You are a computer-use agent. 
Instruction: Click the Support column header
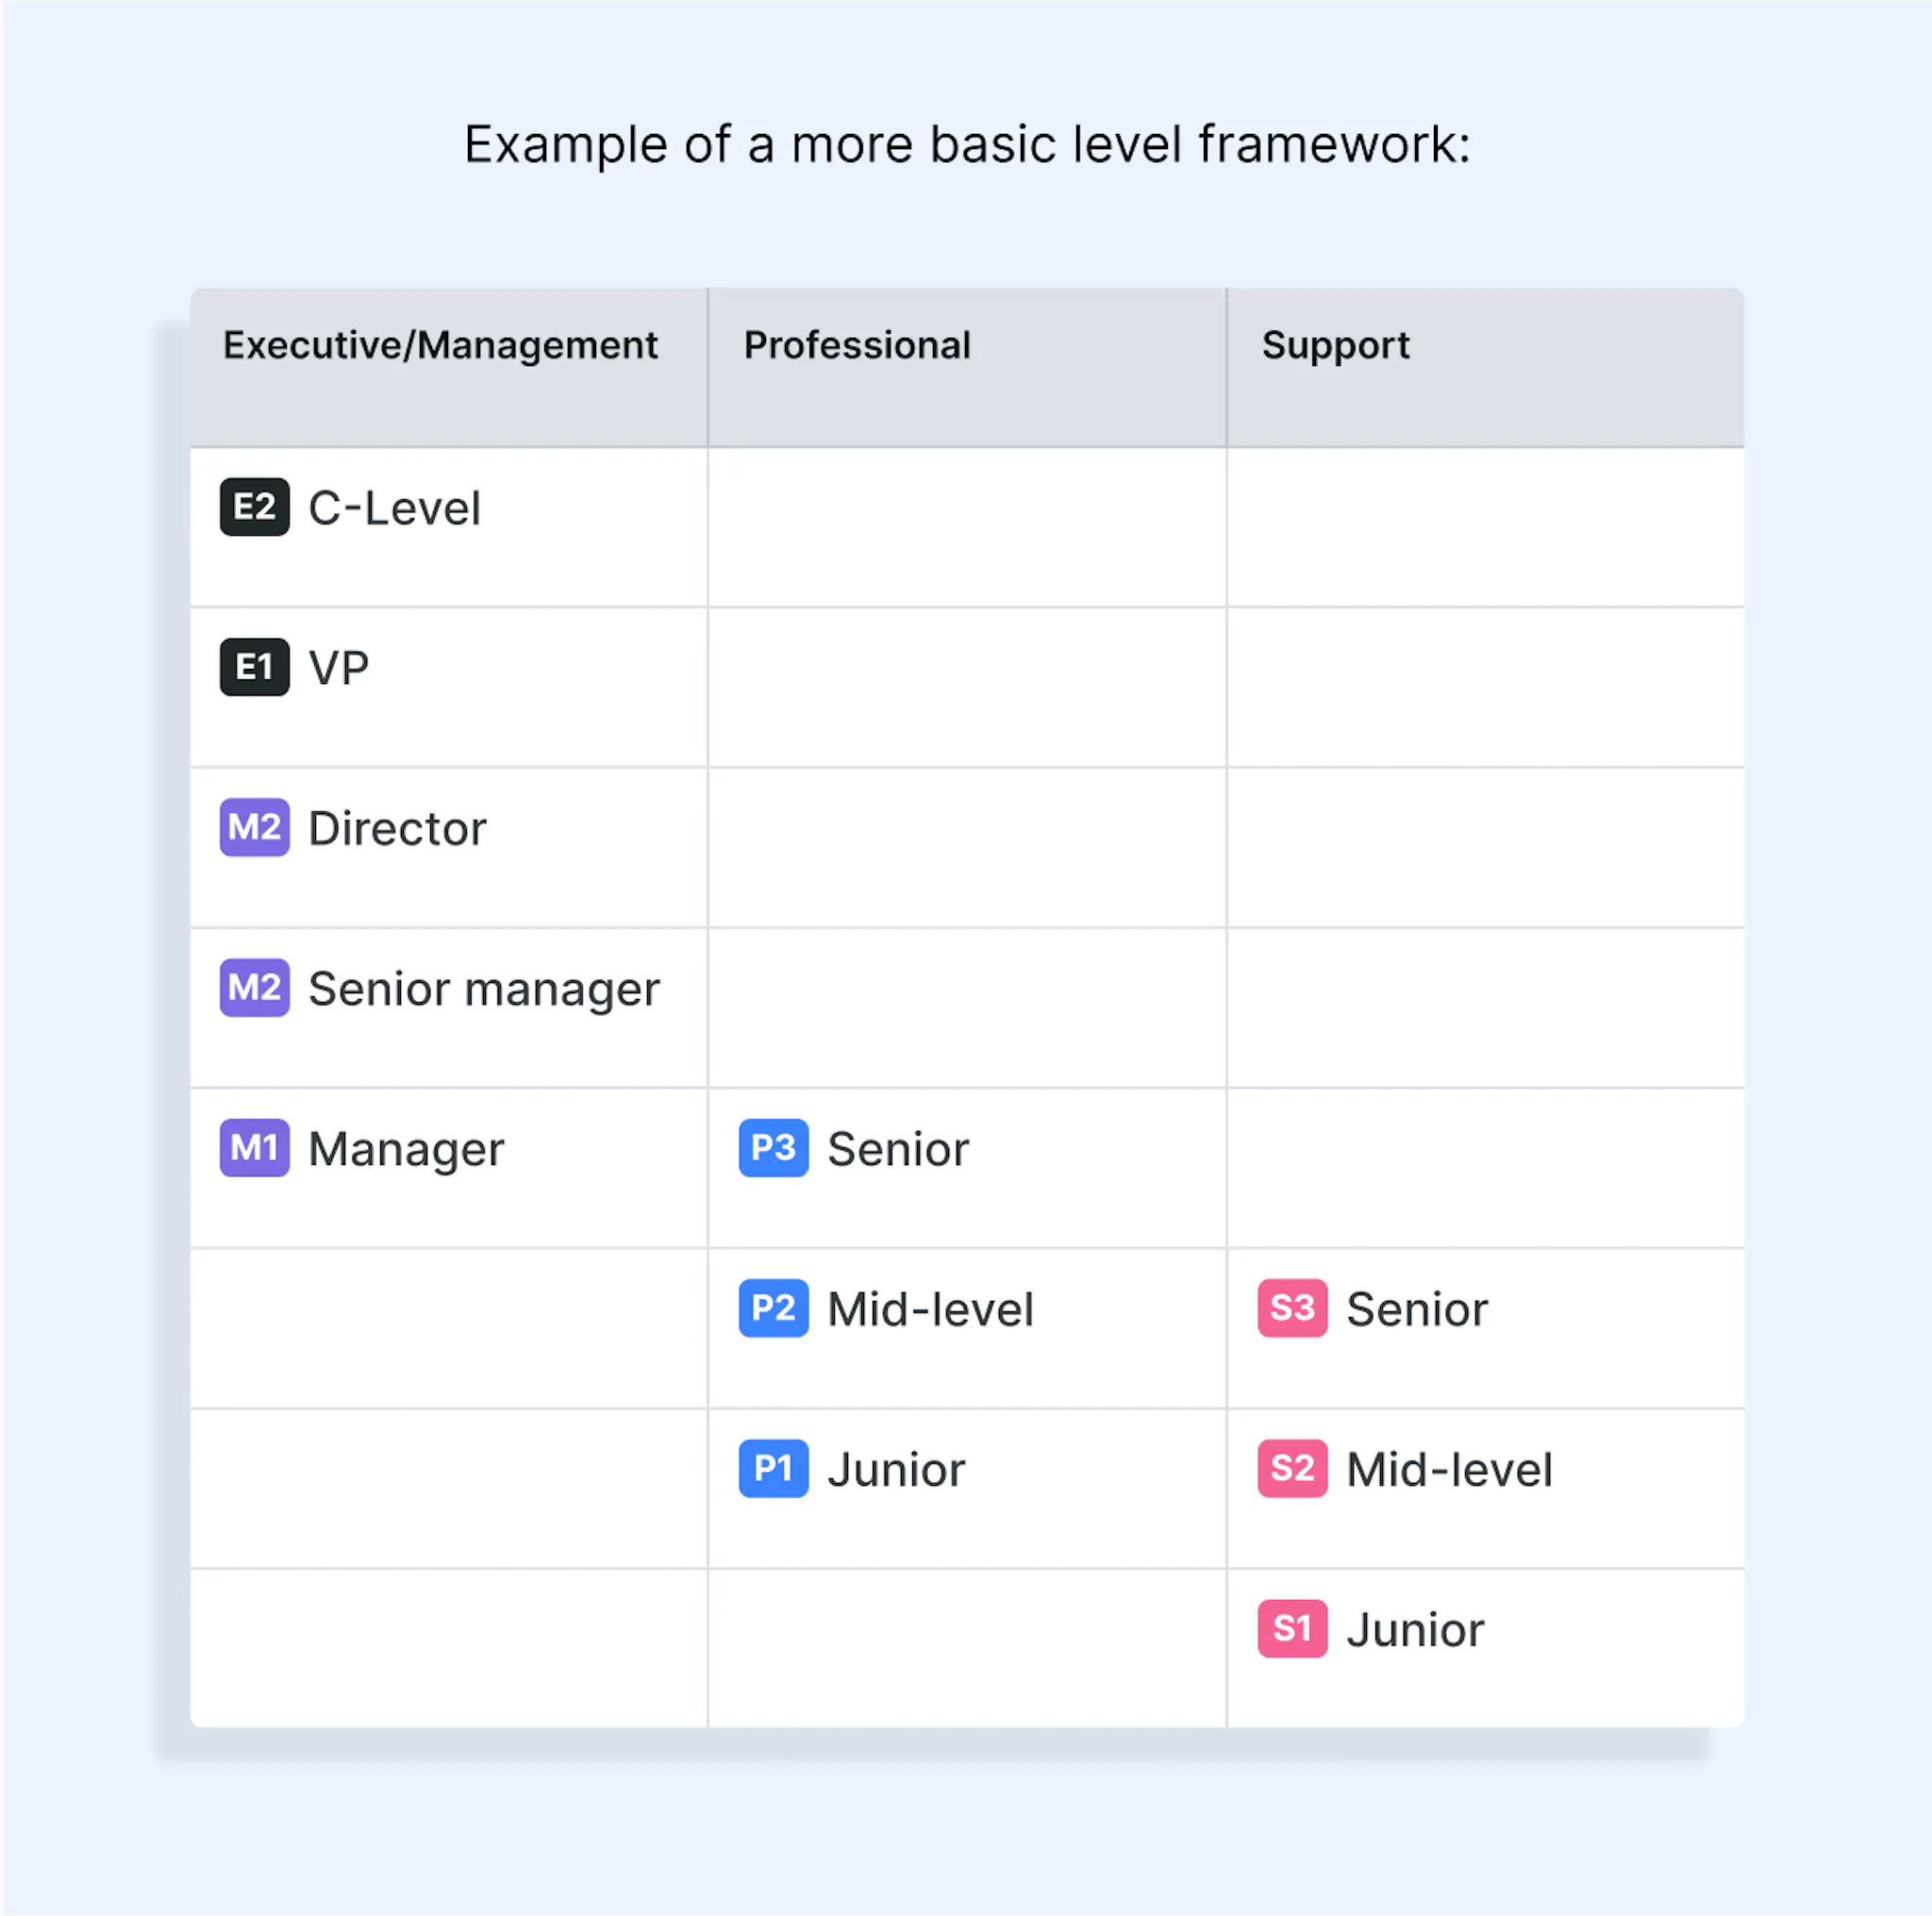(x=1335, y=345)
